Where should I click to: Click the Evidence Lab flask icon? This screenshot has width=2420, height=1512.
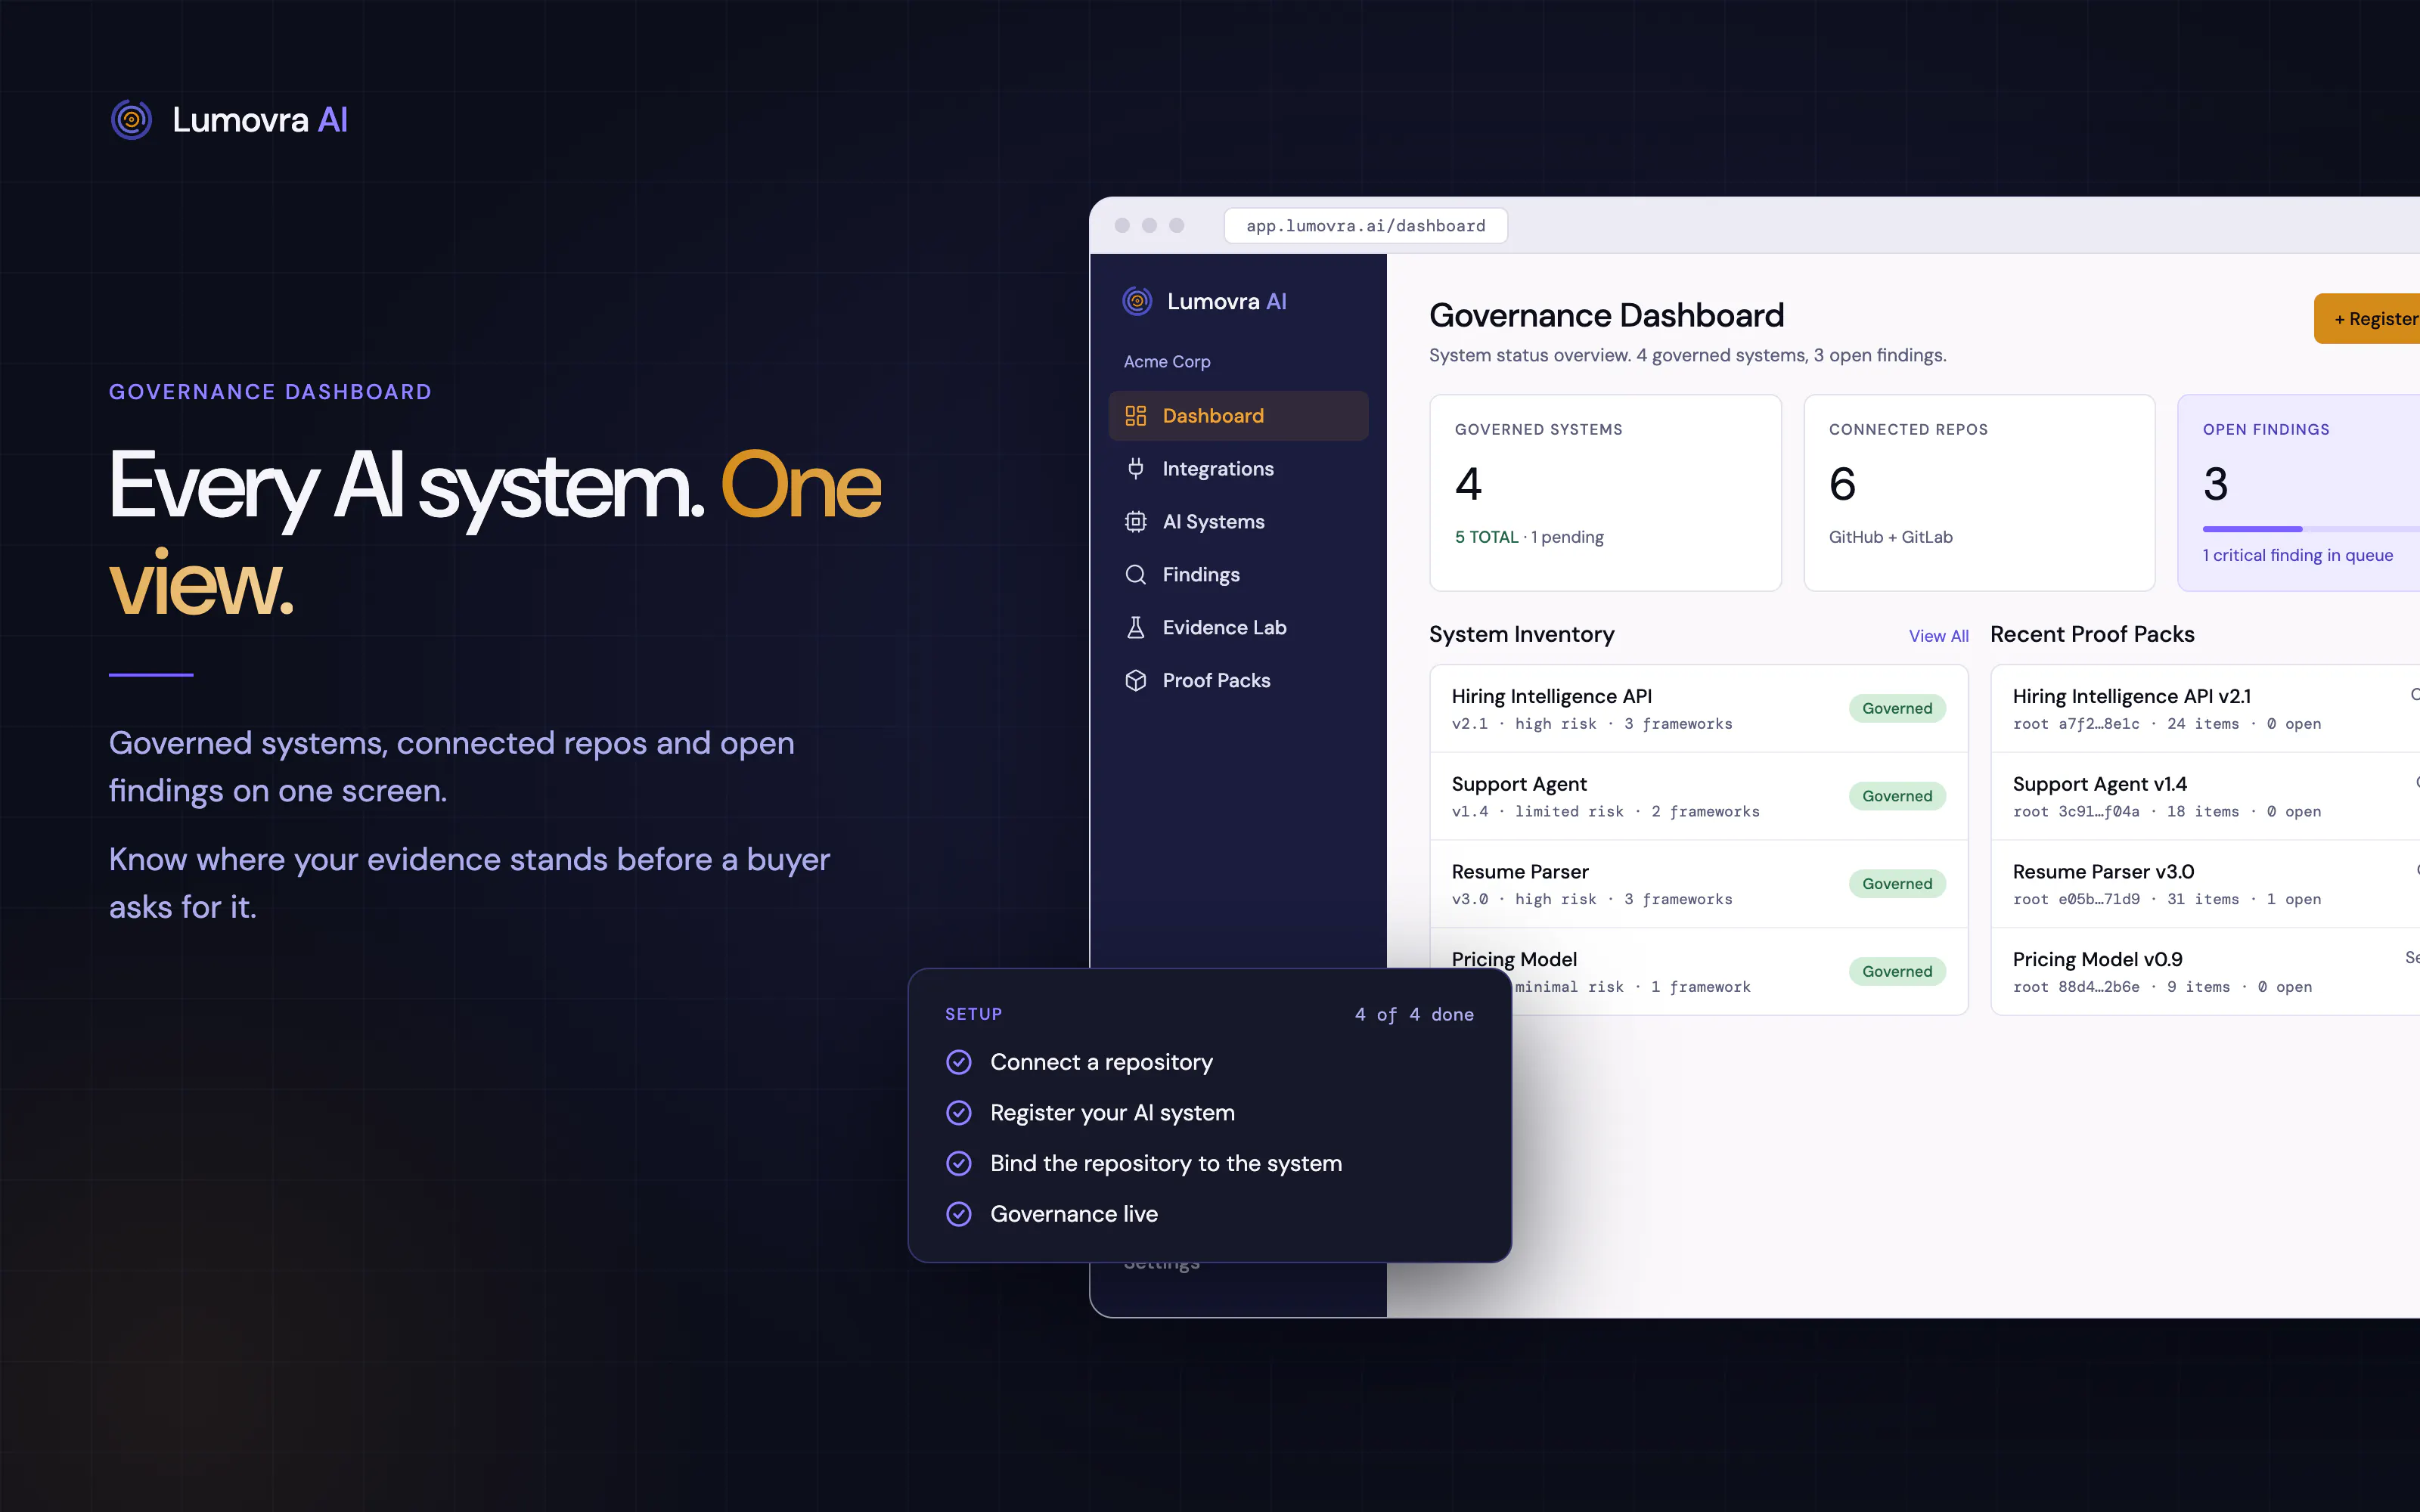click(1135, 628)
